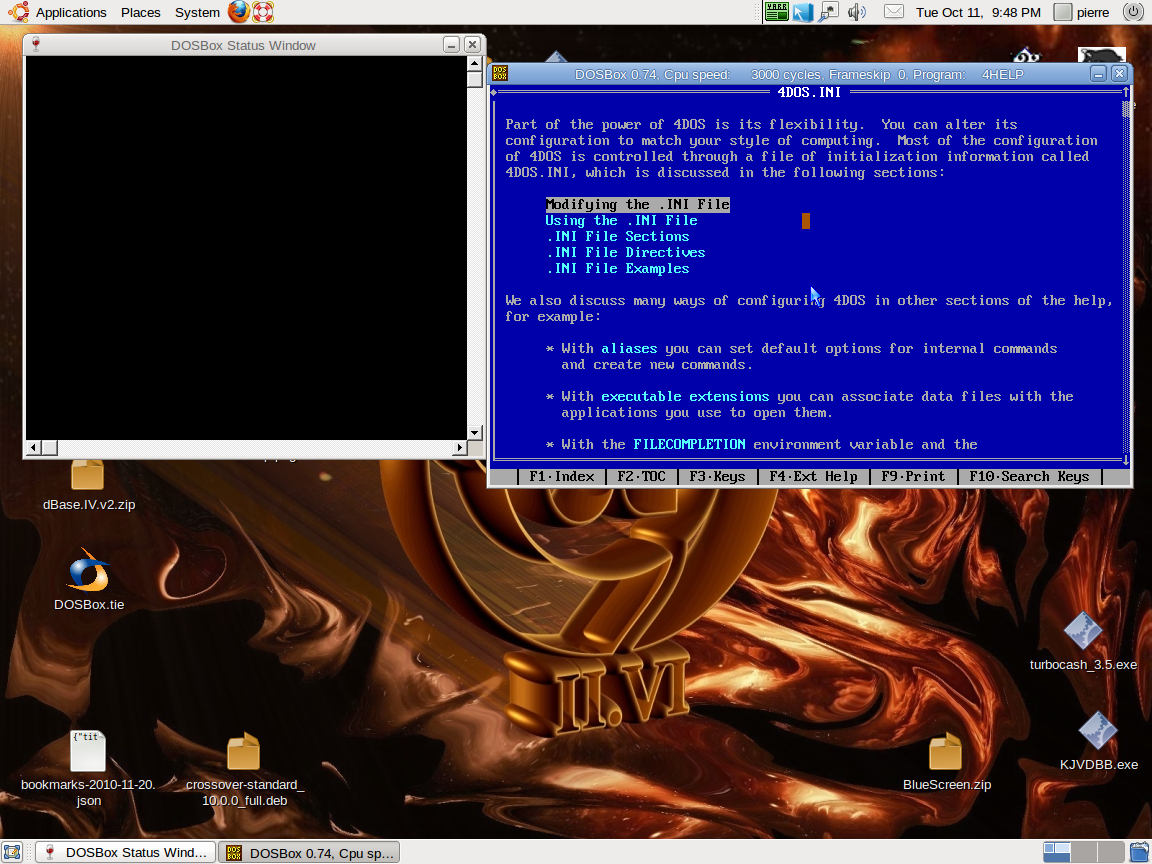Open the volume control icon
Viewport: 1152px width, 864px height.
pyautogui.click(x=857, y=12)
